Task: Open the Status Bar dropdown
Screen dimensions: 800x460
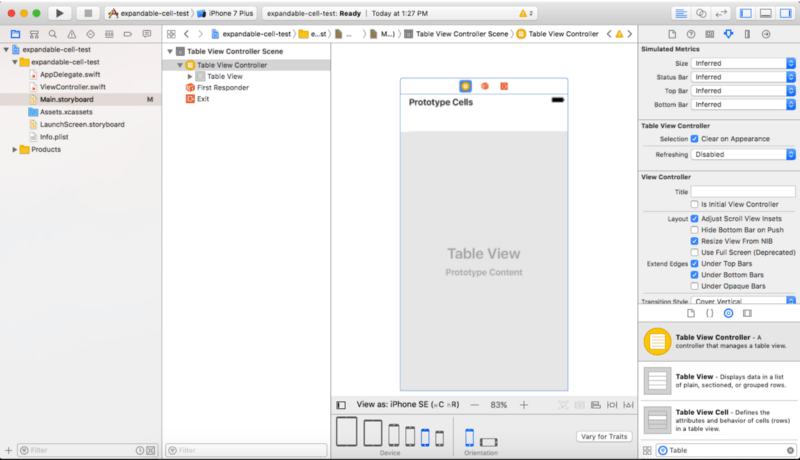Action: (742, 77)
